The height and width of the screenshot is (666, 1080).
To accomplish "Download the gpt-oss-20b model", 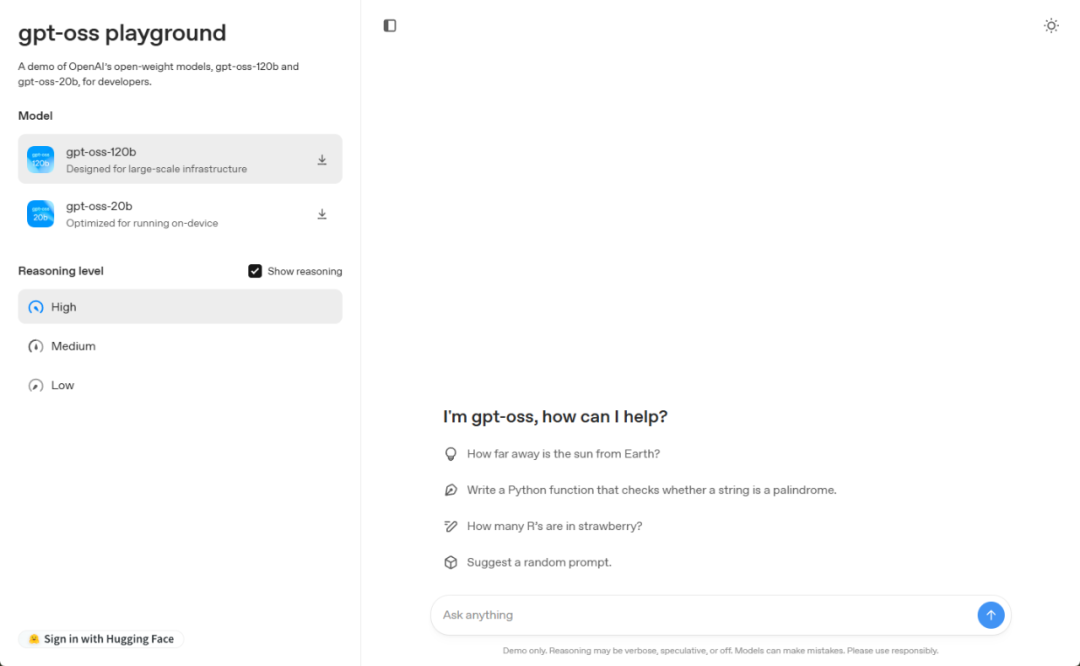I will [x=322, y=214].
